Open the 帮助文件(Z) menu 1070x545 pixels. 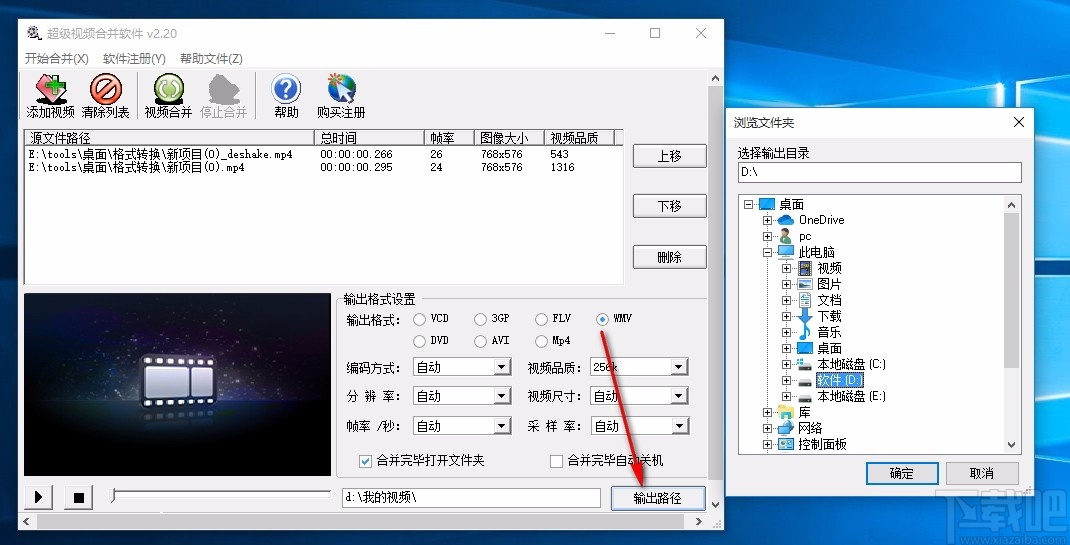click(x=212, y=59)
